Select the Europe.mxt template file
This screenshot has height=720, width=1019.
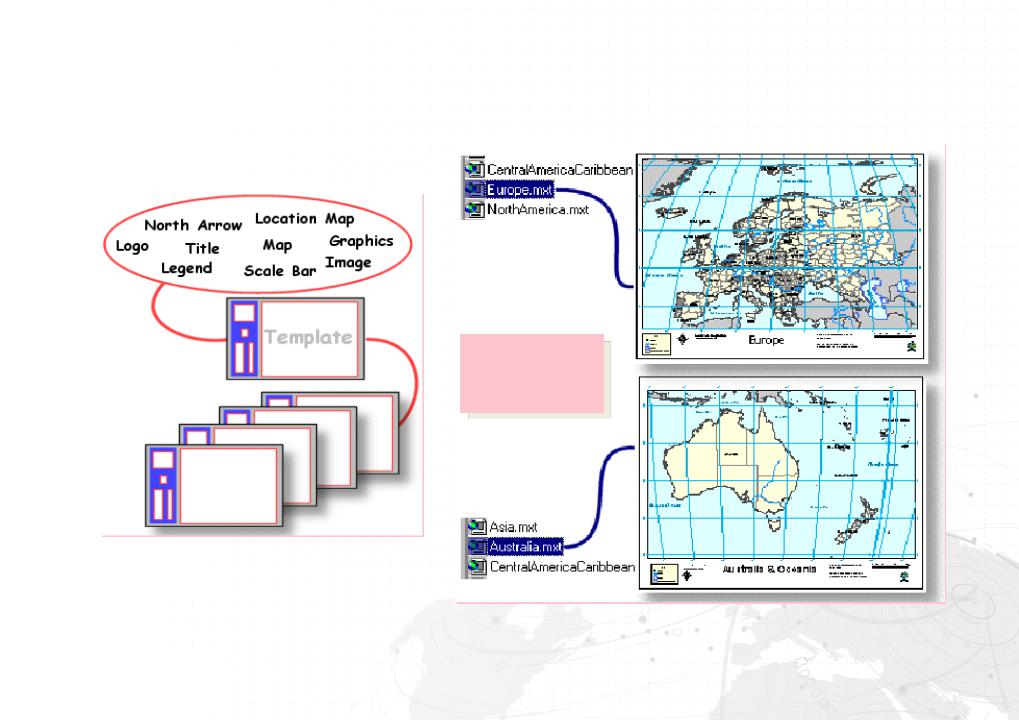[x=520, y=190]
